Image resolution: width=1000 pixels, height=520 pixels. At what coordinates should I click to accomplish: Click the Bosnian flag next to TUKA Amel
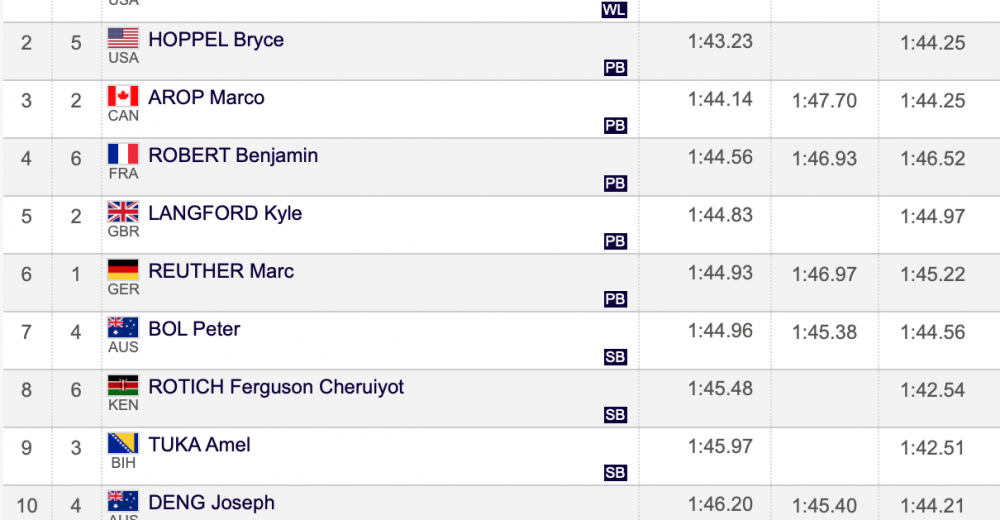click(123, 443)
